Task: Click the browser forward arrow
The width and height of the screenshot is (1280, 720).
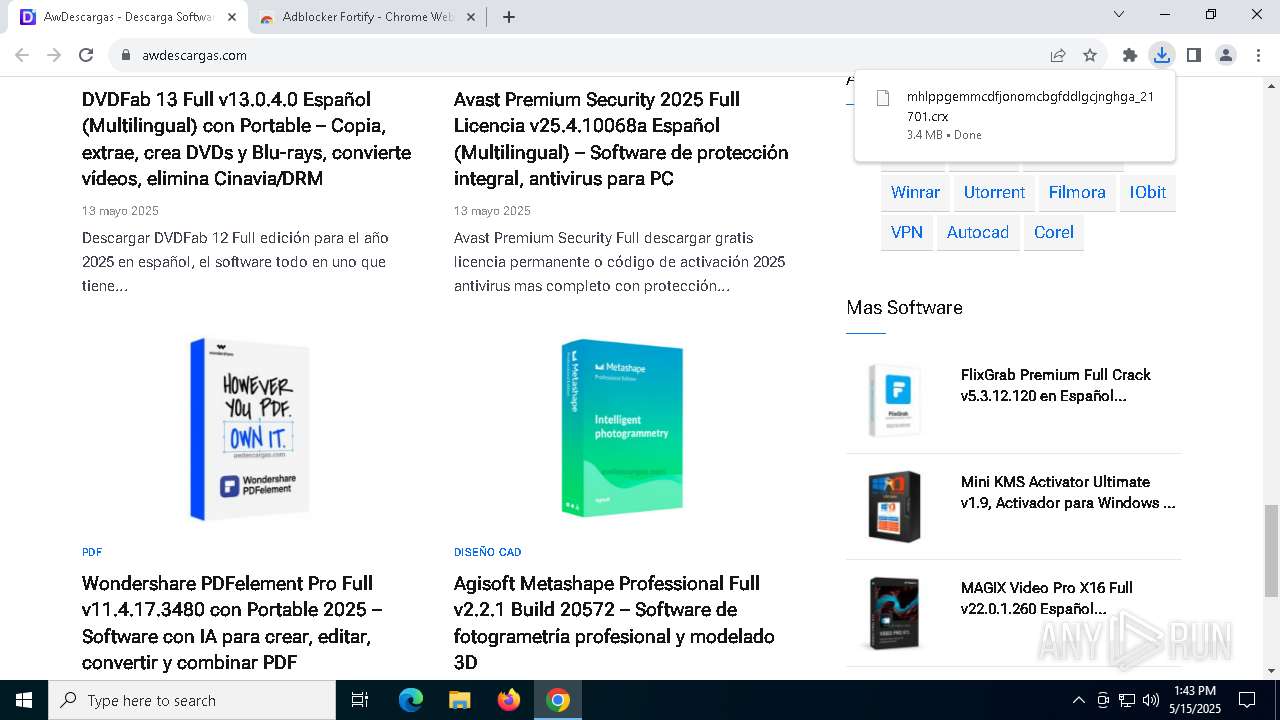Action: (x=54, y=55)
